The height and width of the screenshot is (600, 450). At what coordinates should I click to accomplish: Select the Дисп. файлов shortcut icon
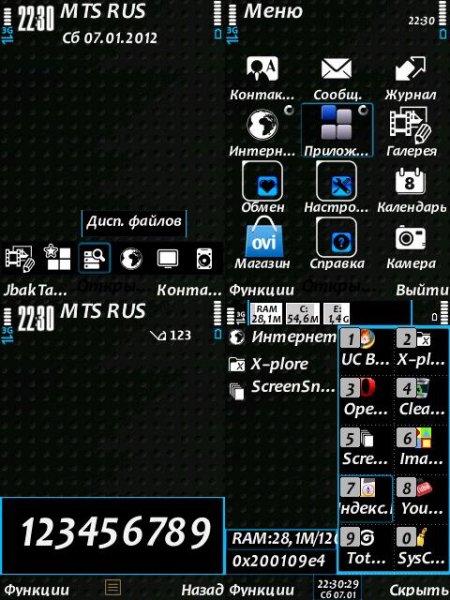pos(95,258)
